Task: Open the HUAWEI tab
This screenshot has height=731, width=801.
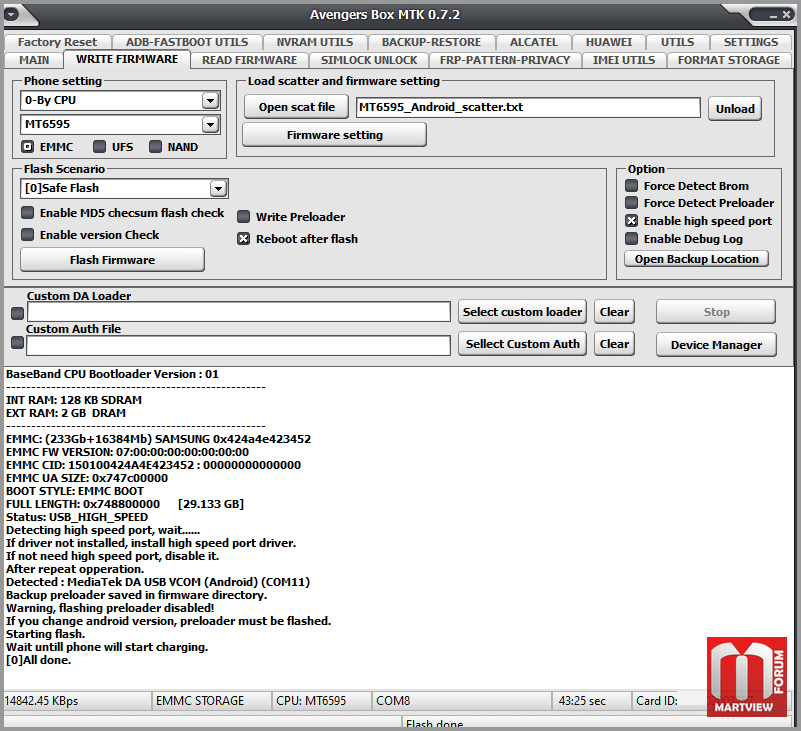Action: pyautogui.click(x=608, y=42)
